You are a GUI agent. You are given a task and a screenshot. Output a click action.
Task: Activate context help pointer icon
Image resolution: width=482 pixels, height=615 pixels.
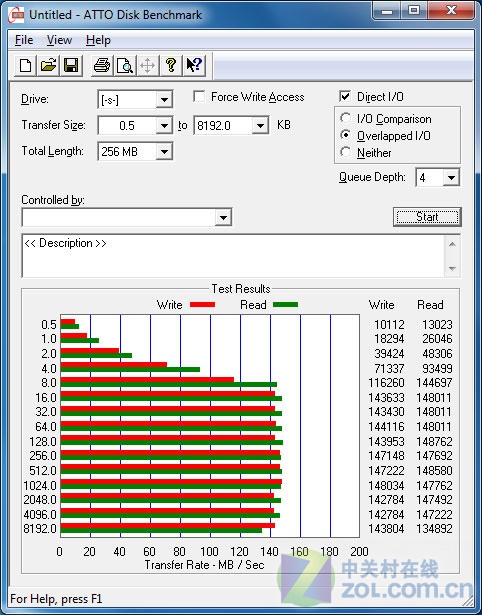[x=194, y=65]
